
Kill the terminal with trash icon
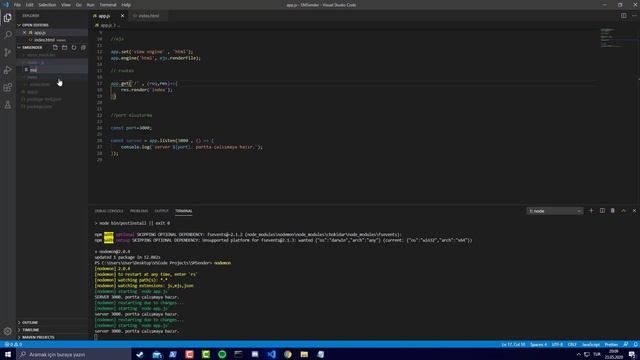[613, 211]
